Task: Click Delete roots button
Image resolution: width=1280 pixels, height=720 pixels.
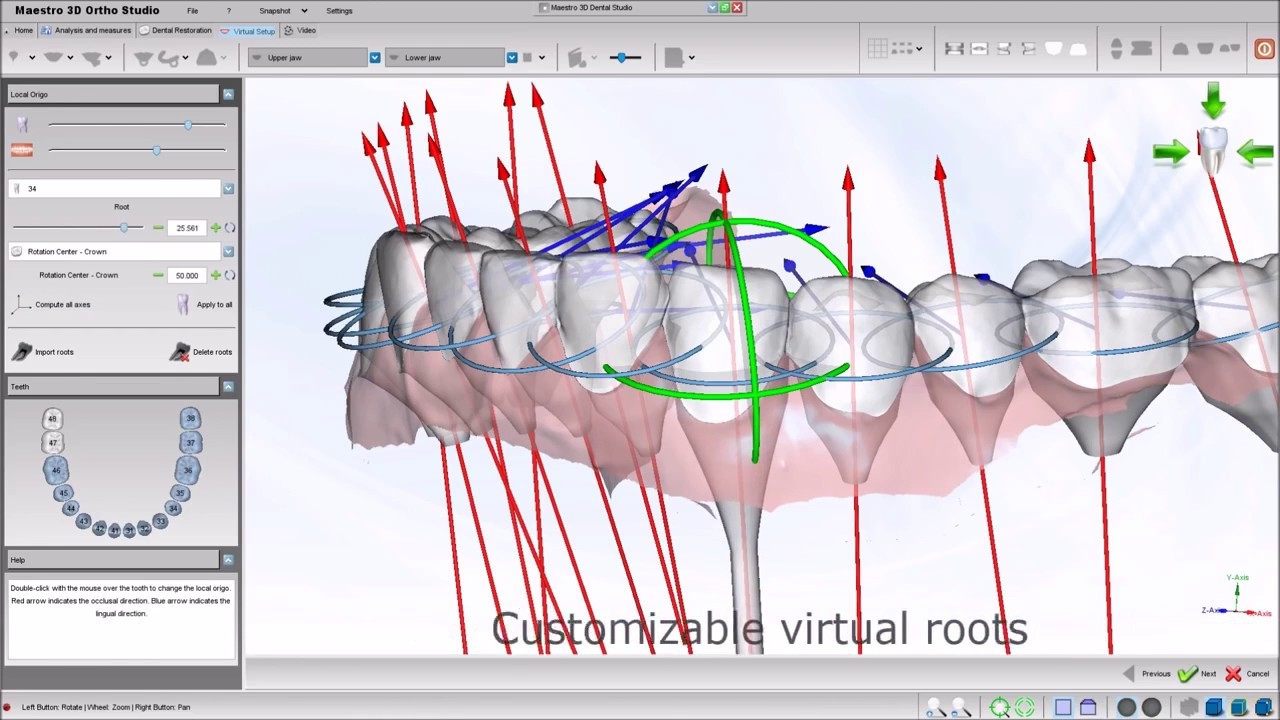Action: coord(202,352)
